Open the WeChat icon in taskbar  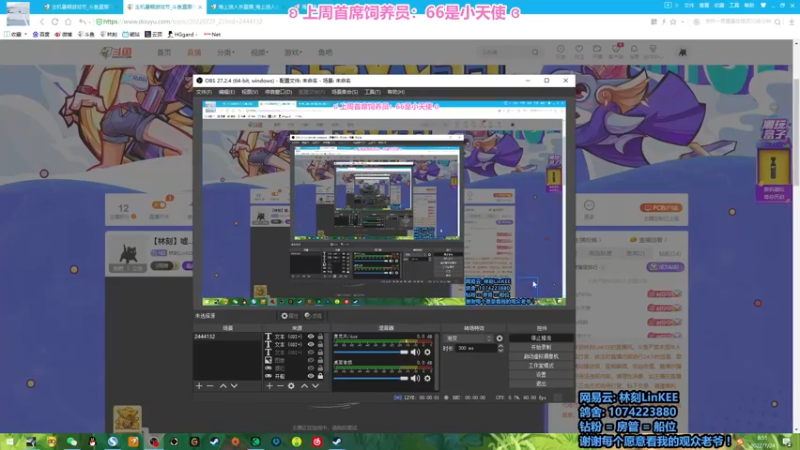72,442
